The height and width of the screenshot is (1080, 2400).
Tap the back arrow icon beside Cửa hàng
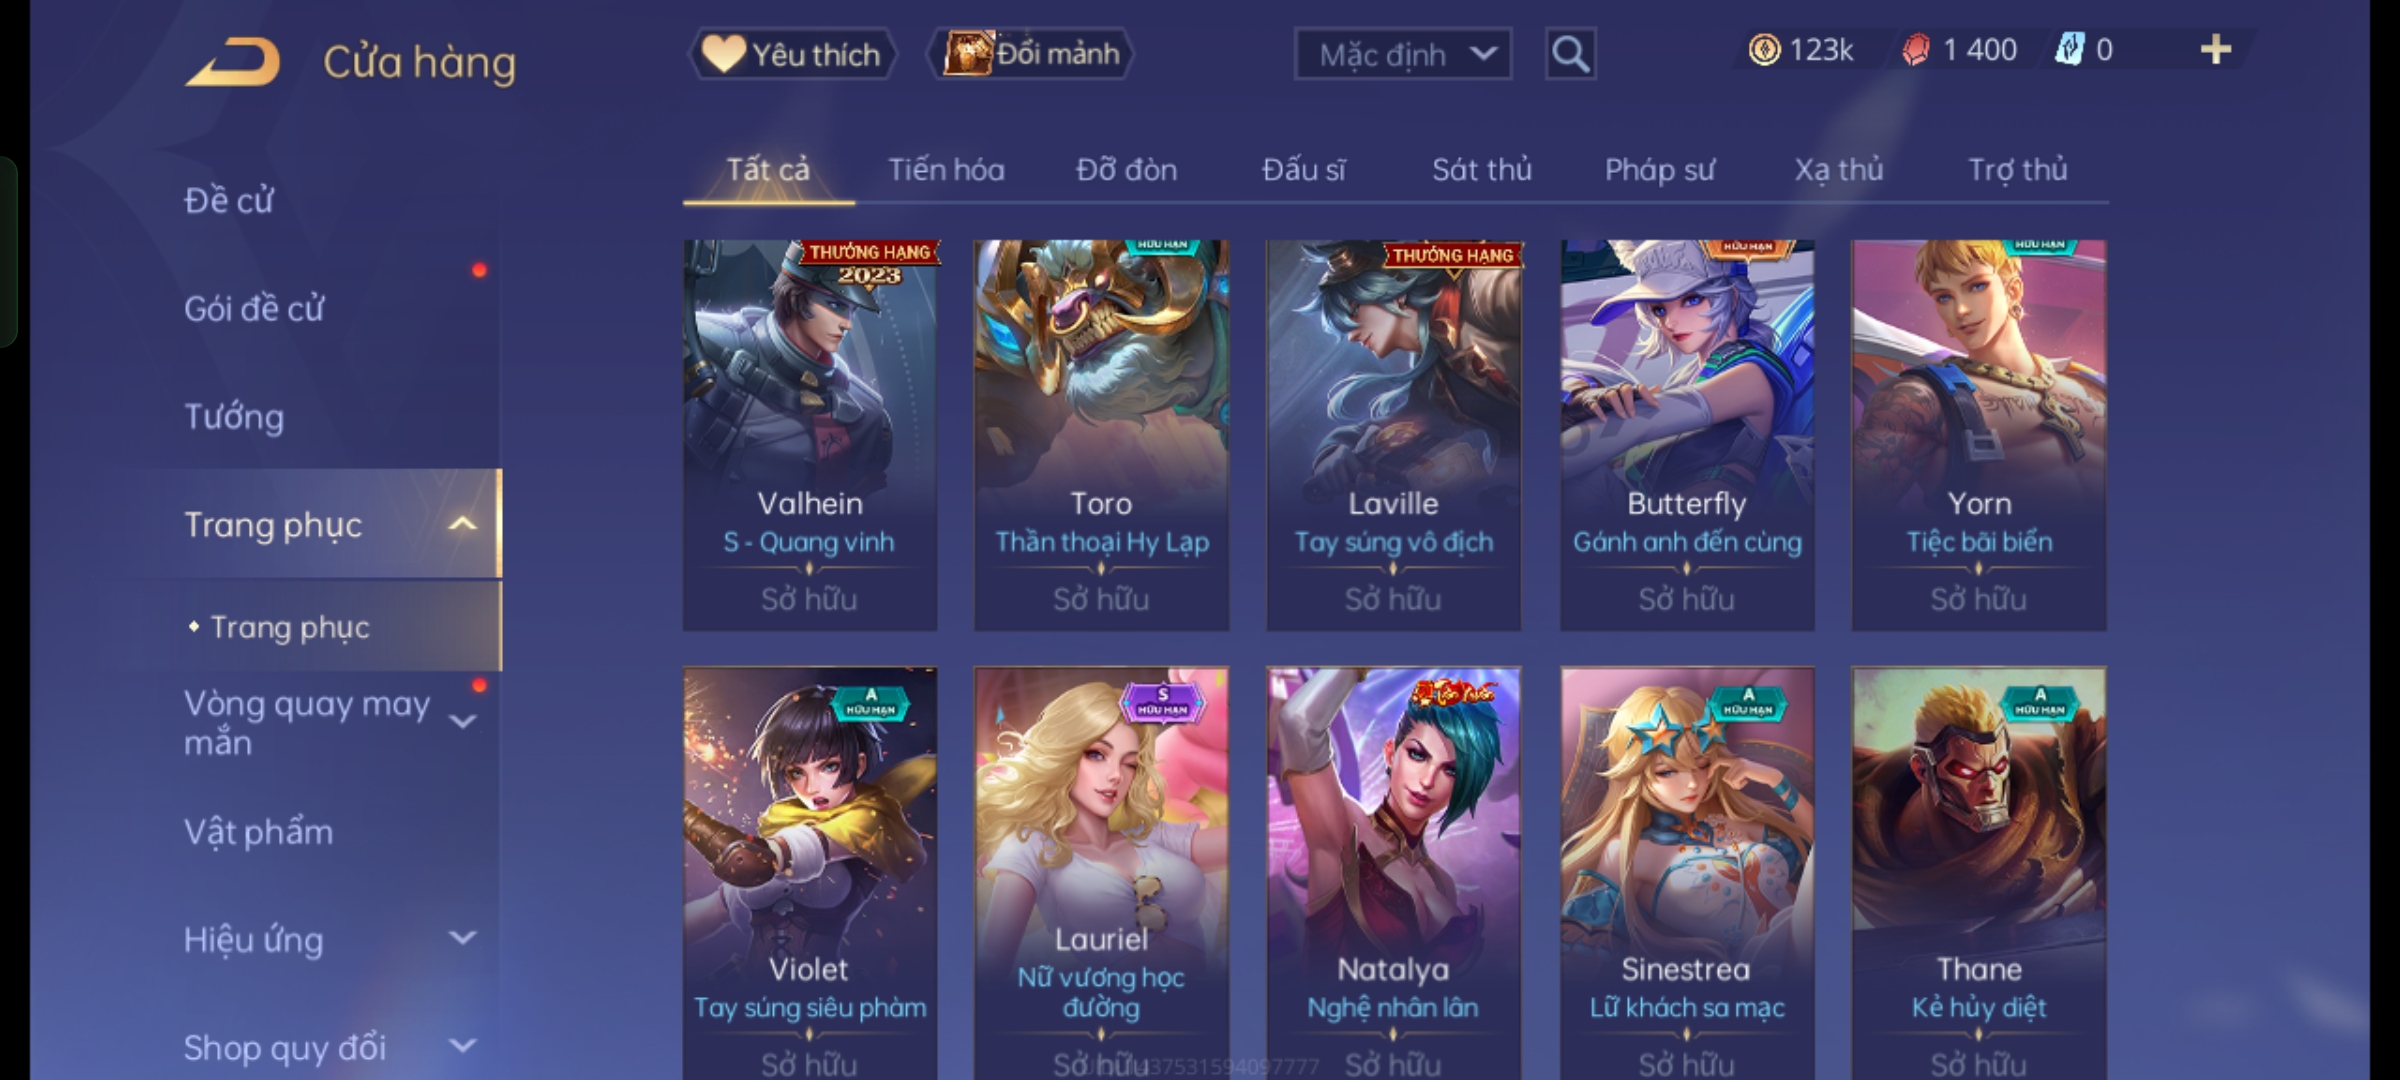click(233, 62)
